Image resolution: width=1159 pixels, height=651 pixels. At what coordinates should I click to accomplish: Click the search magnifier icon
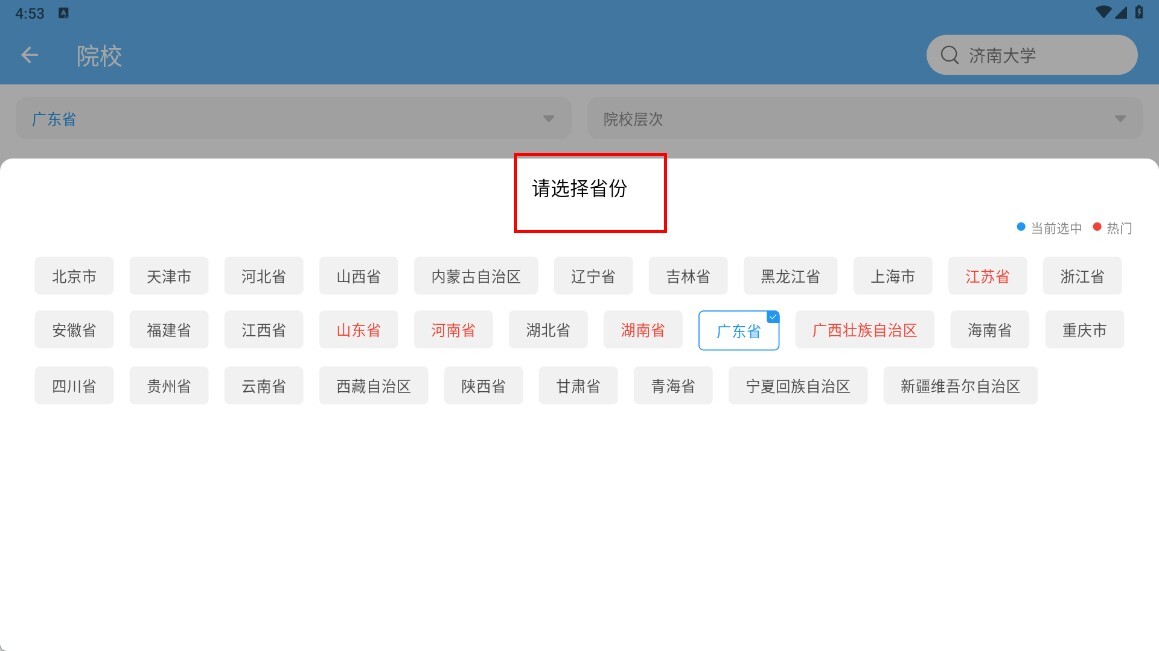[x=949, y=56]
